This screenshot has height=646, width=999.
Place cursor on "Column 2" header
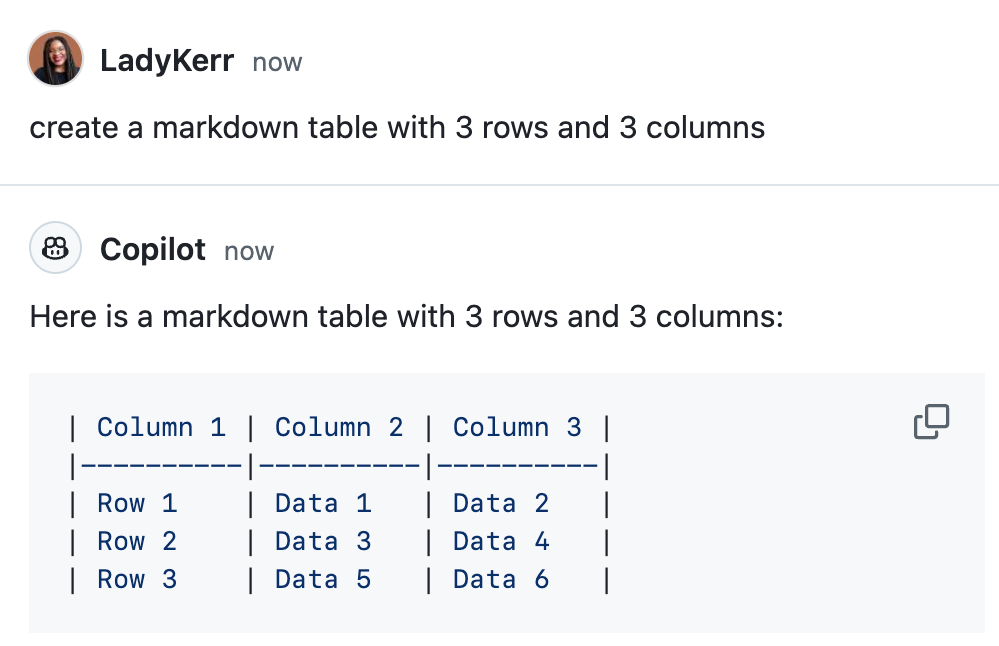[339, 427]
